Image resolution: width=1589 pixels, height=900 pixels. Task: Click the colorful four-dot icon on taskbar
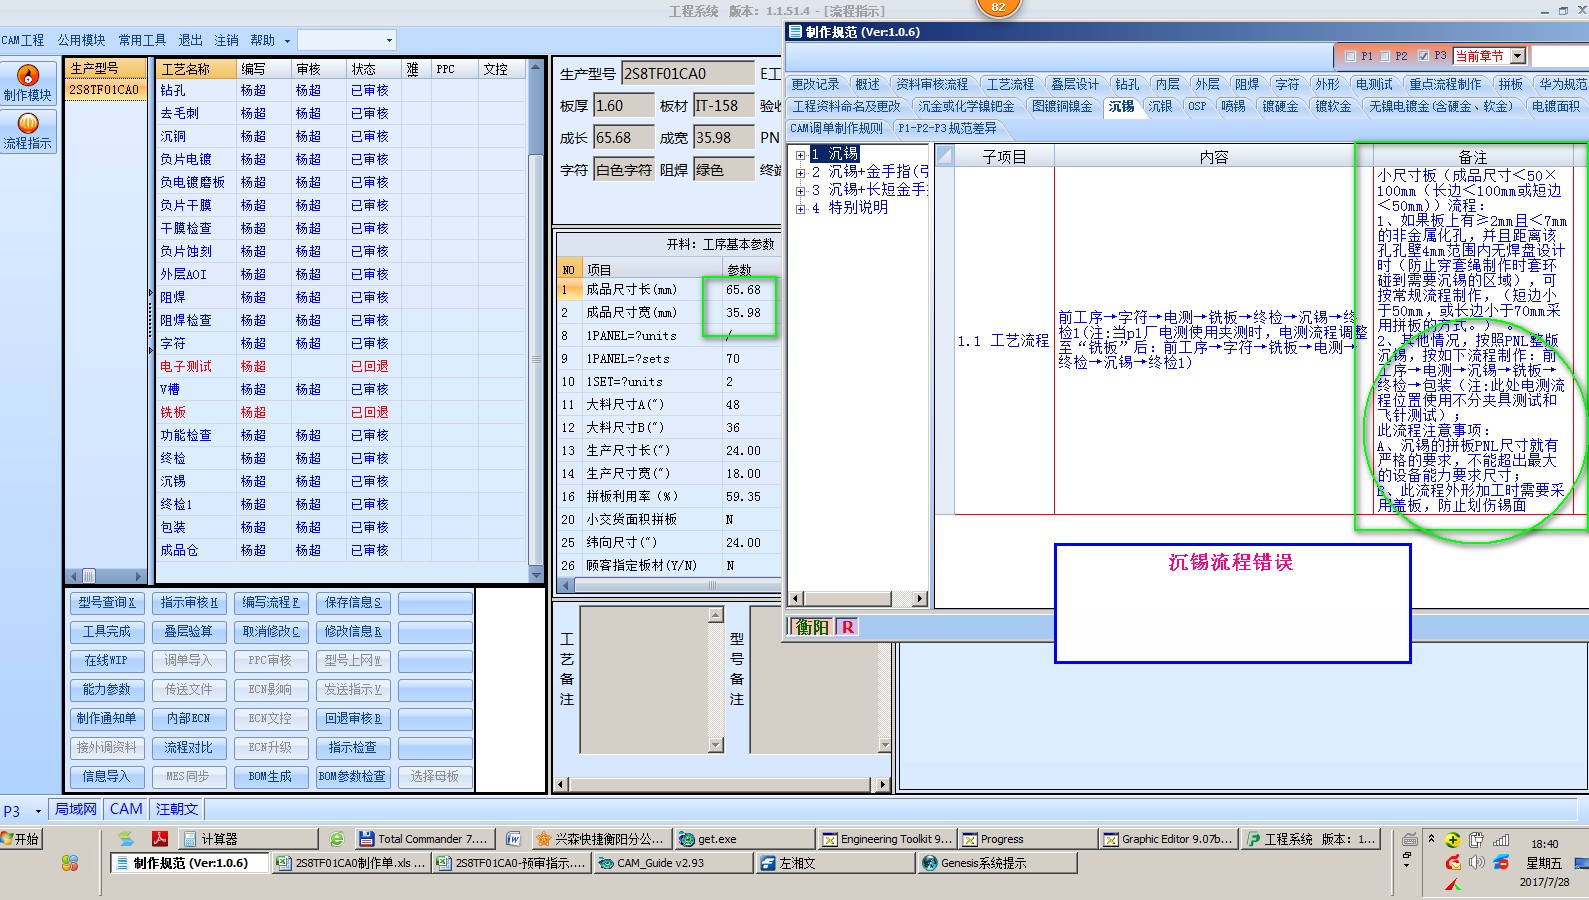[70, 863]
